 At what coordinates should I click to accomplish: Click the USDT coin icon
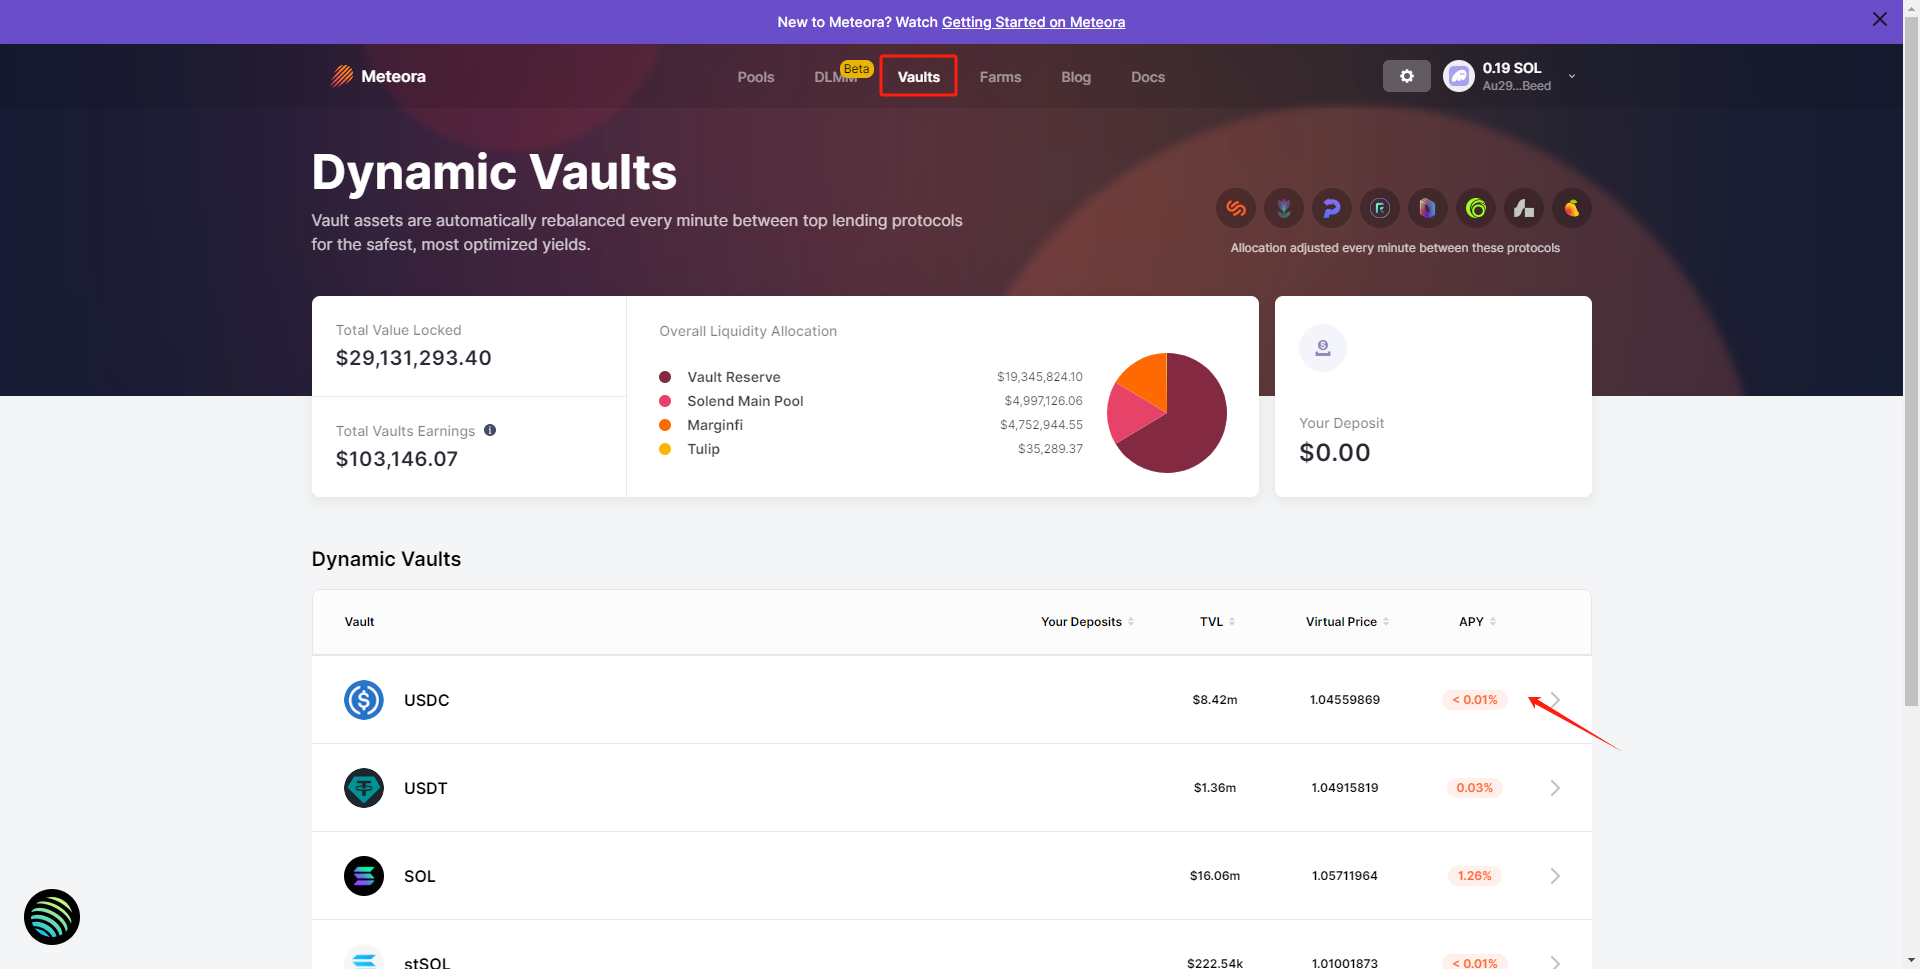(364, 788)
